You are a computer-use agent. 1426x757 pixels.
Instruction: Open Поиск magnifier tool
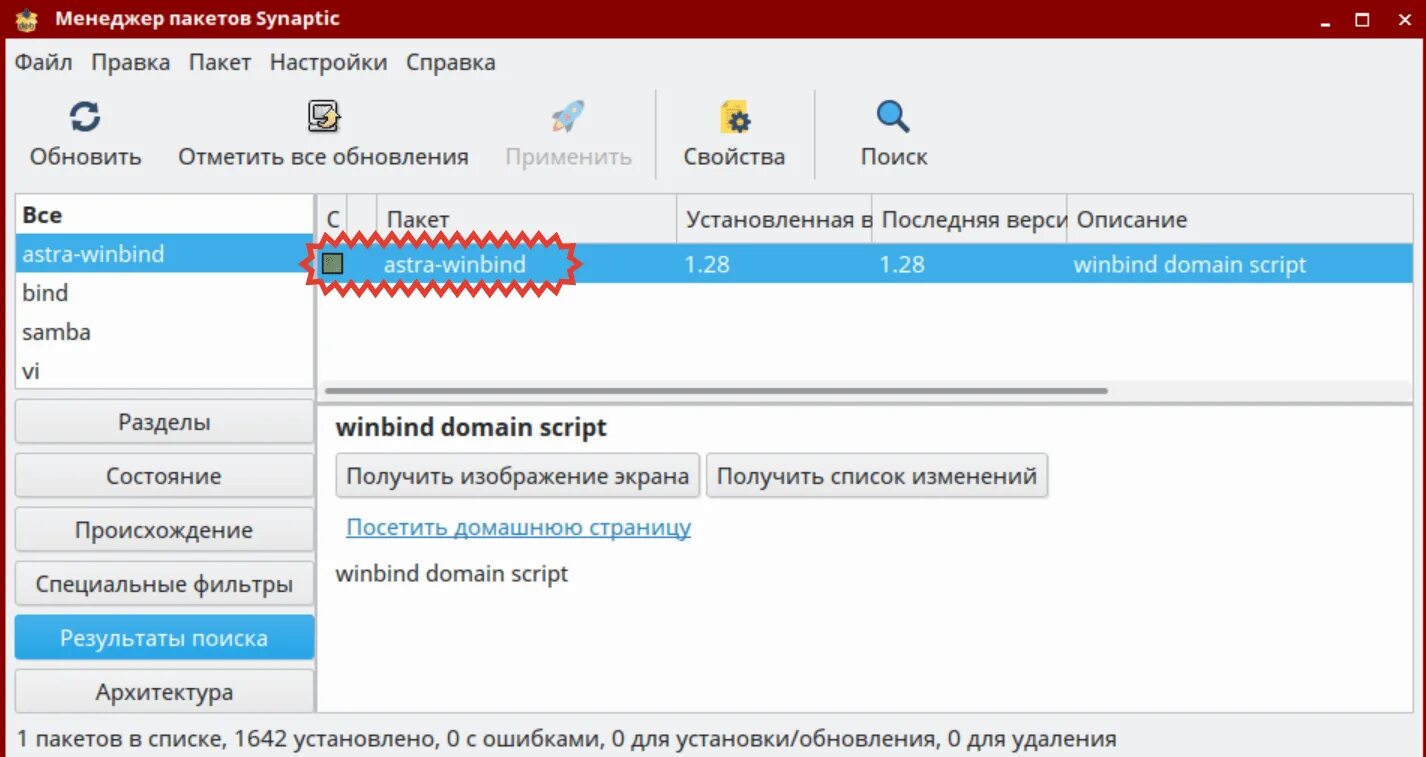tap(893, 118)
